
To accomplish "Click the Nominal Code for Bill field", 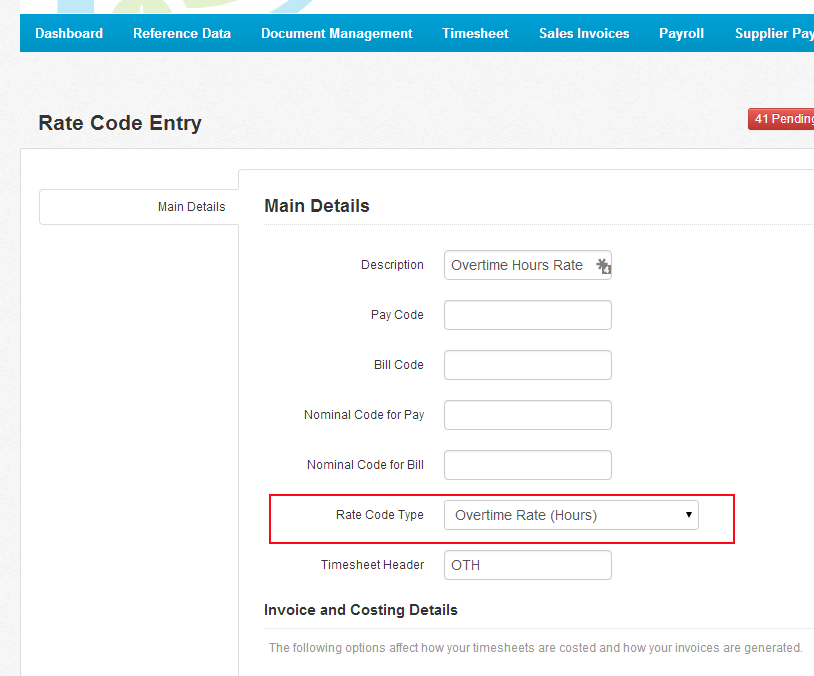I will pyautogui.click(x=527, y=465).
